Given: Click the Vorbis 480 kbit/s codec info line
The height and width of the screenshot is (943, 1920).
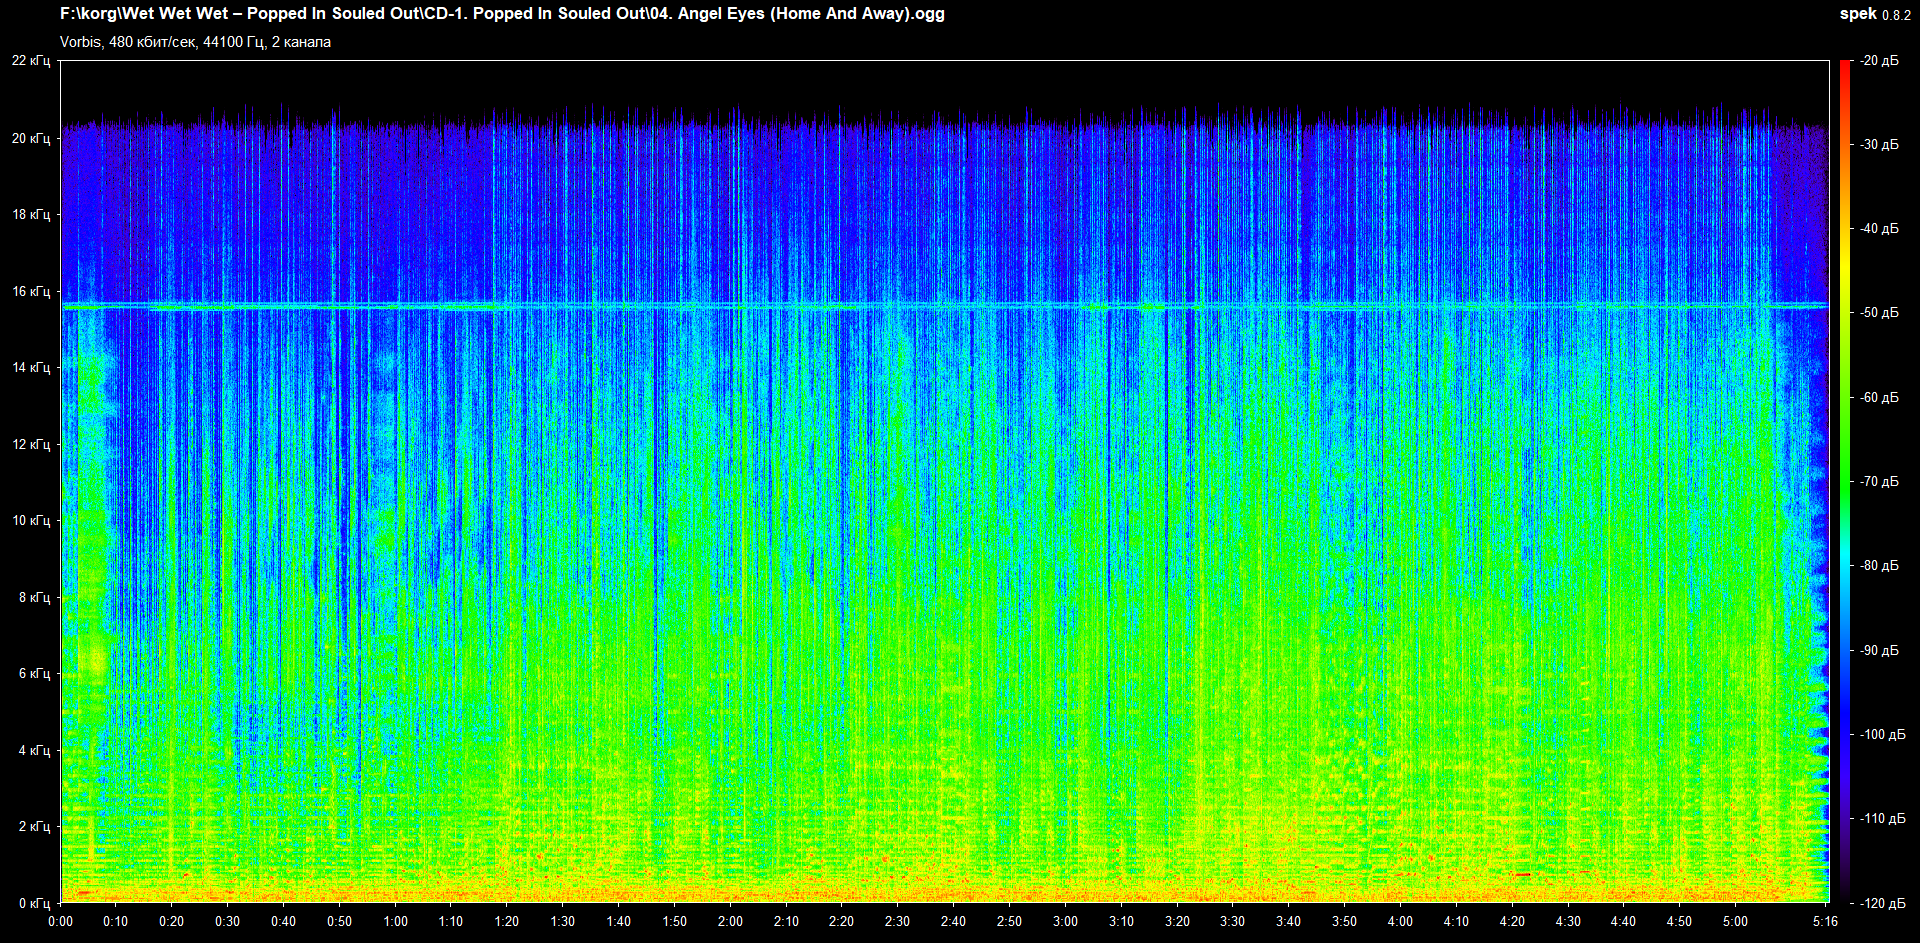Looking at the screenshot, I should coord(195,42).
